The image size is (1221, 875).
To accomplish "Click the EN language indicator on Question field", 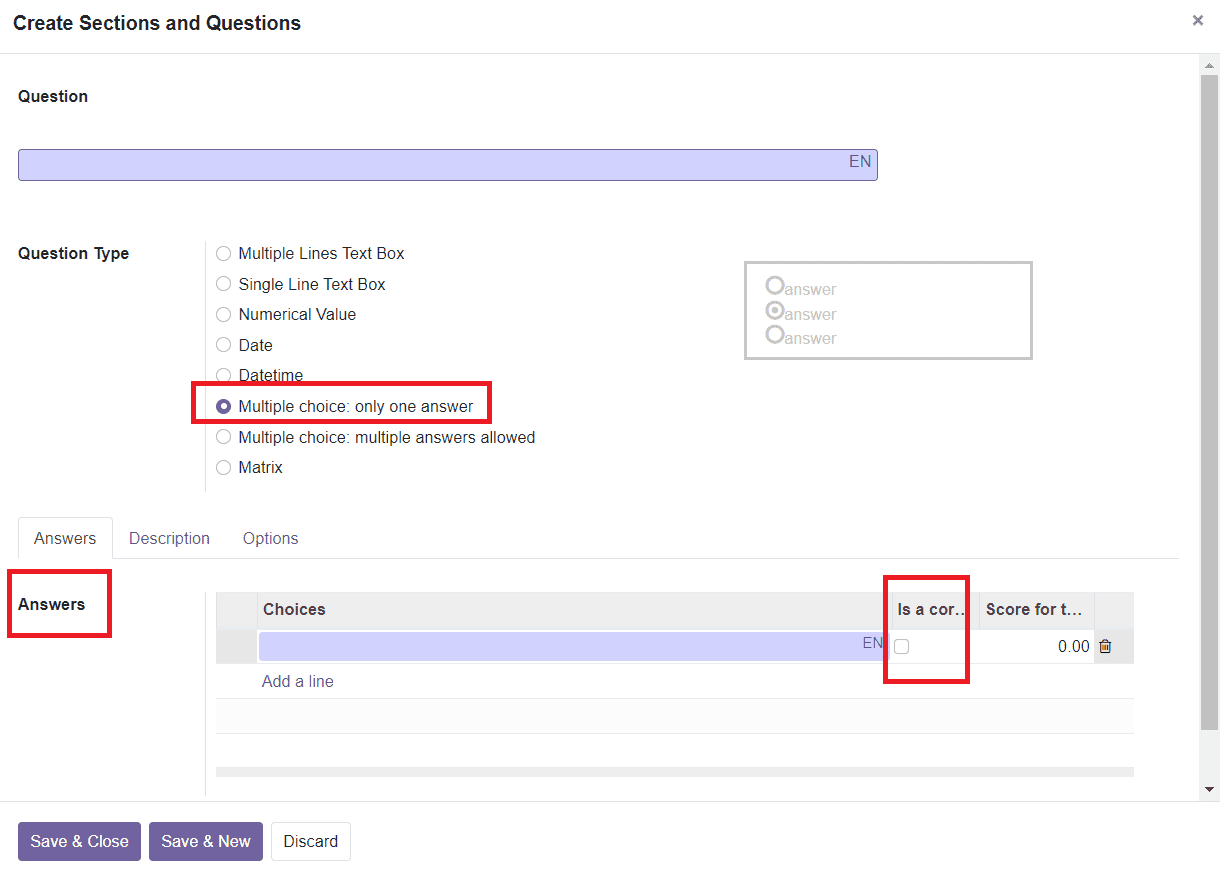I will 860,162.
